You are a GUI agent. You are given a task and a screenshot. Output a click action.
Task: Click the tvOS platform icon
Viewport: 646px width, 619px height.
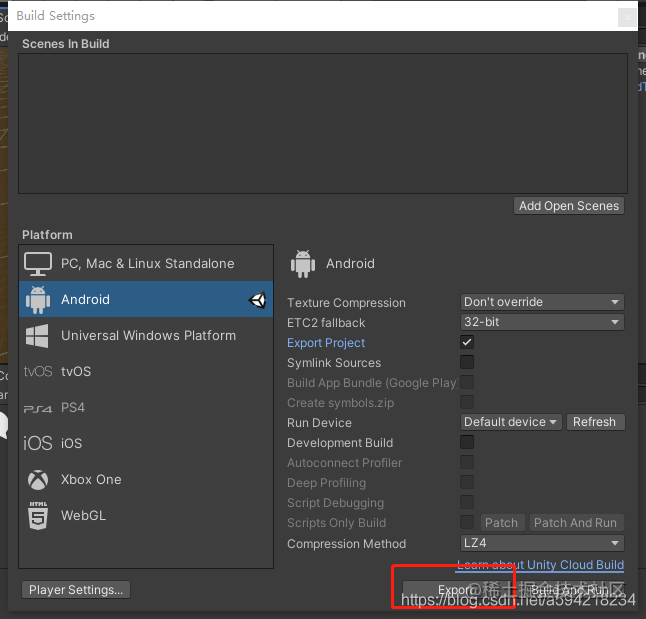point(38,371)
